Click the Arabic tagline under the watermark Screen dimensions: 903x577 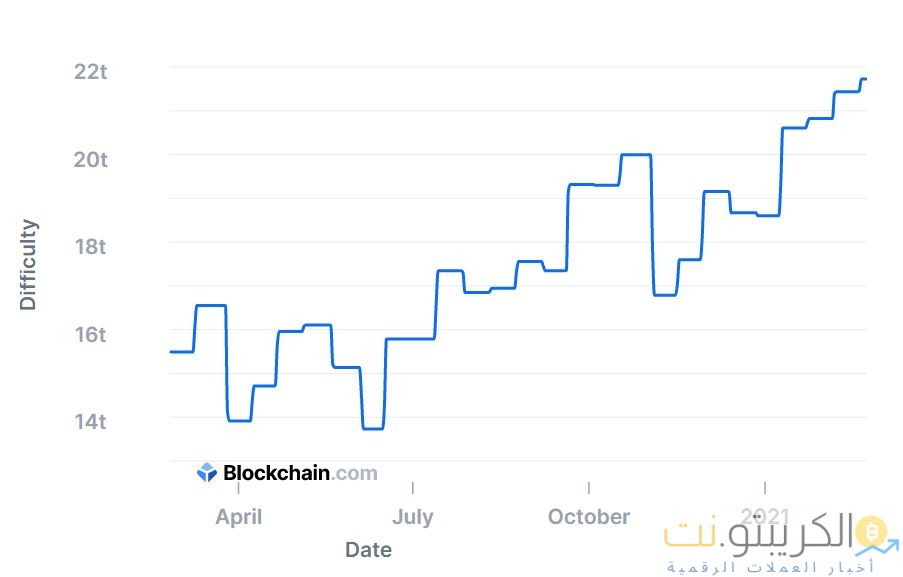pos(770,567)
